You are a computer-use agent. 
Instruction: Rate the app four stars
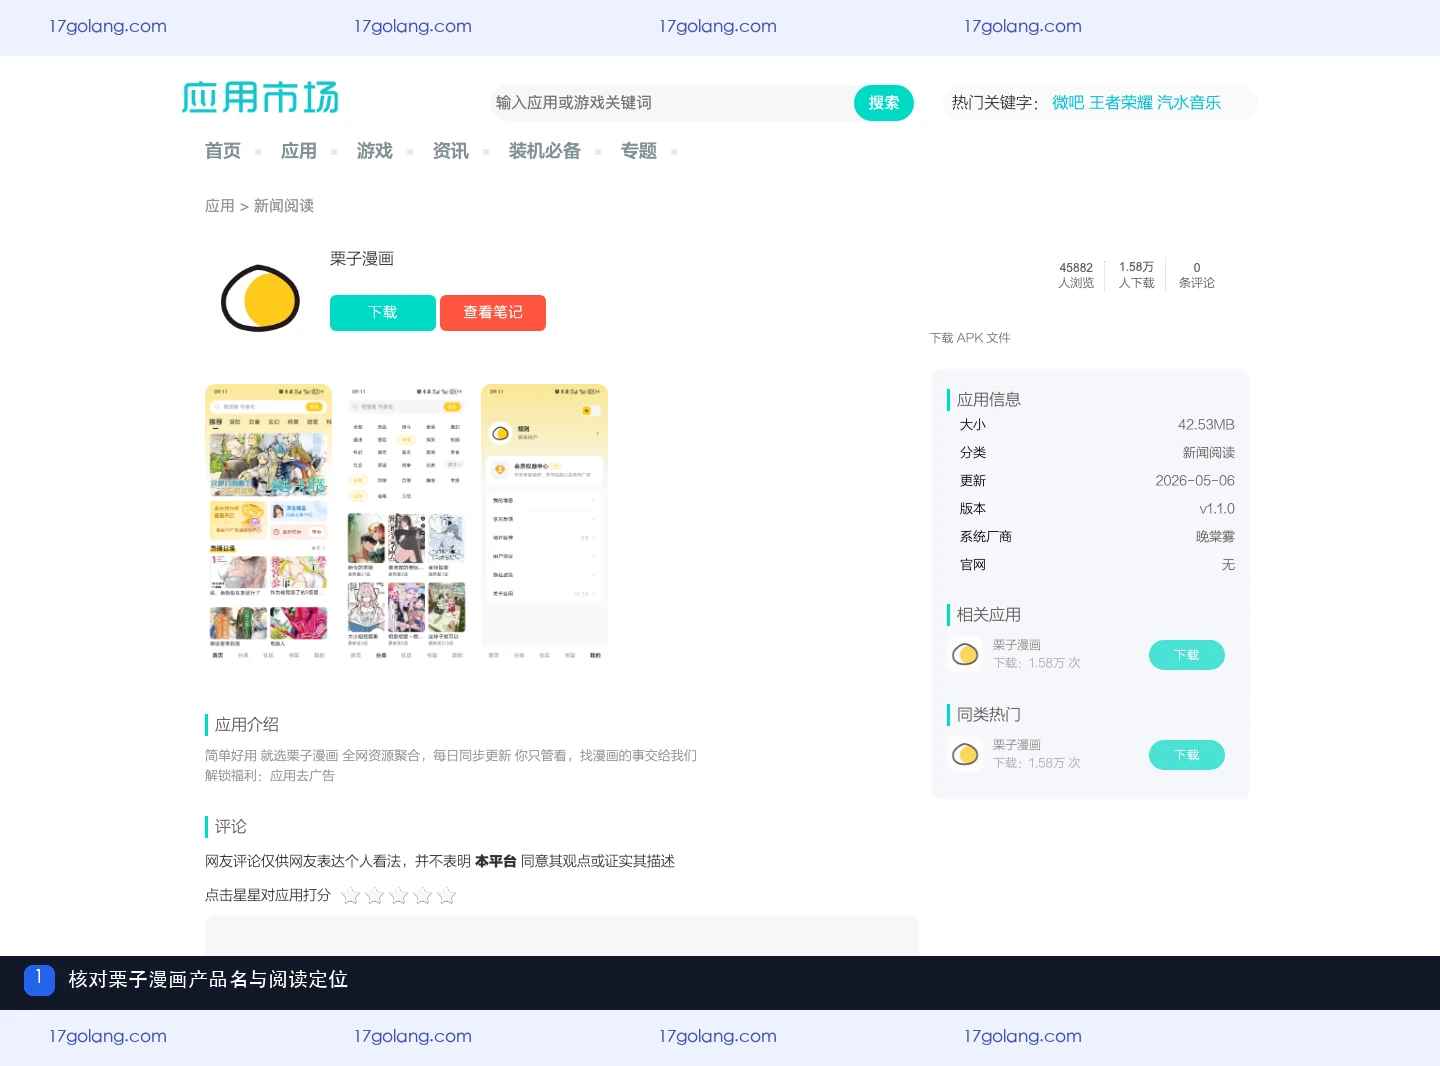tap(423, 895)
